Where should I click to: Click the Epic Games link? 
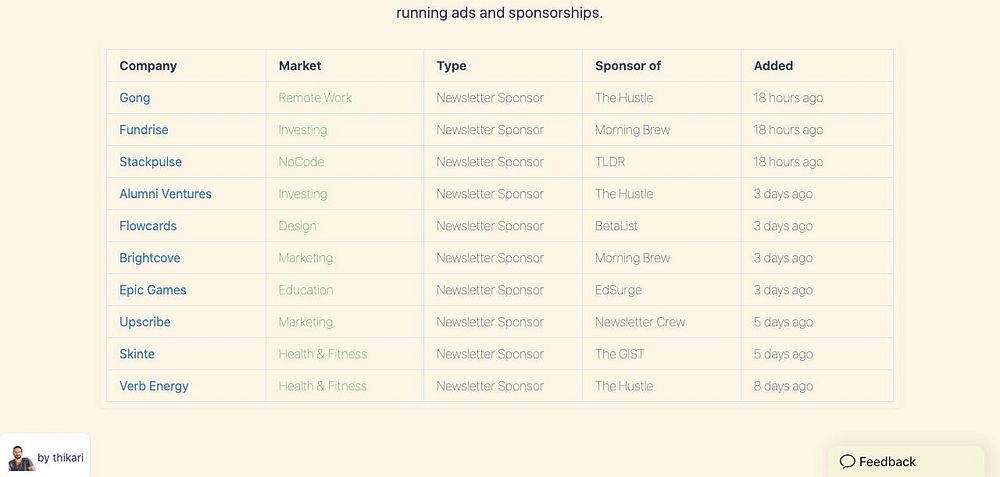(153, 290)
